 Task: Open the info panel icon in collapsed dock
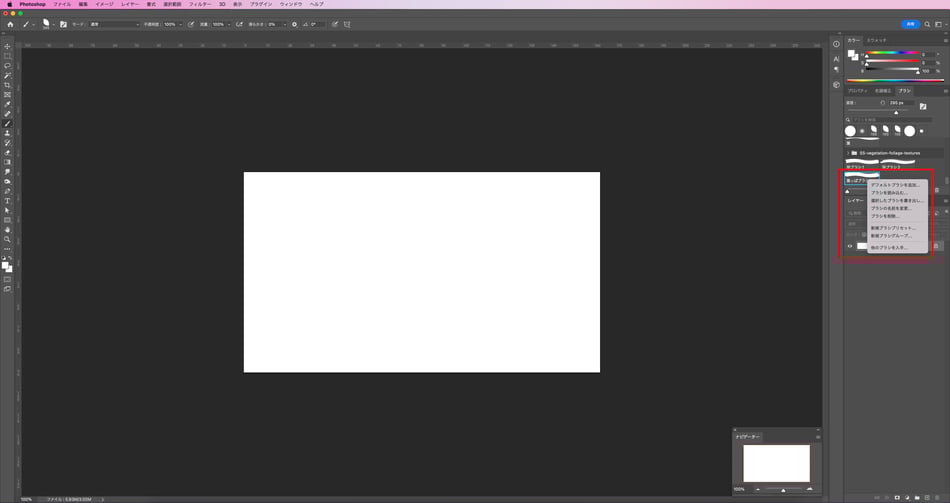[836, 44]
